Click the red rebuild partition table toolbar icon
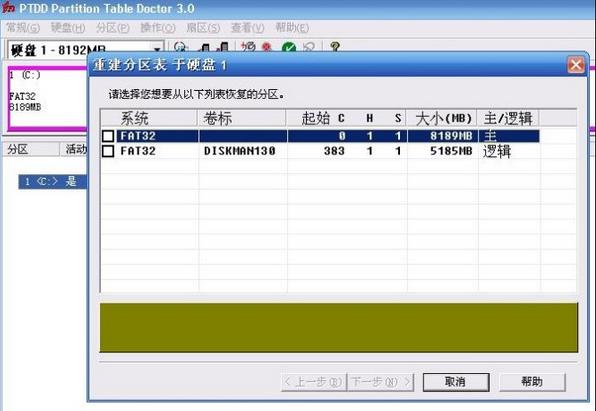596x411 pixels. coord(248,47)
